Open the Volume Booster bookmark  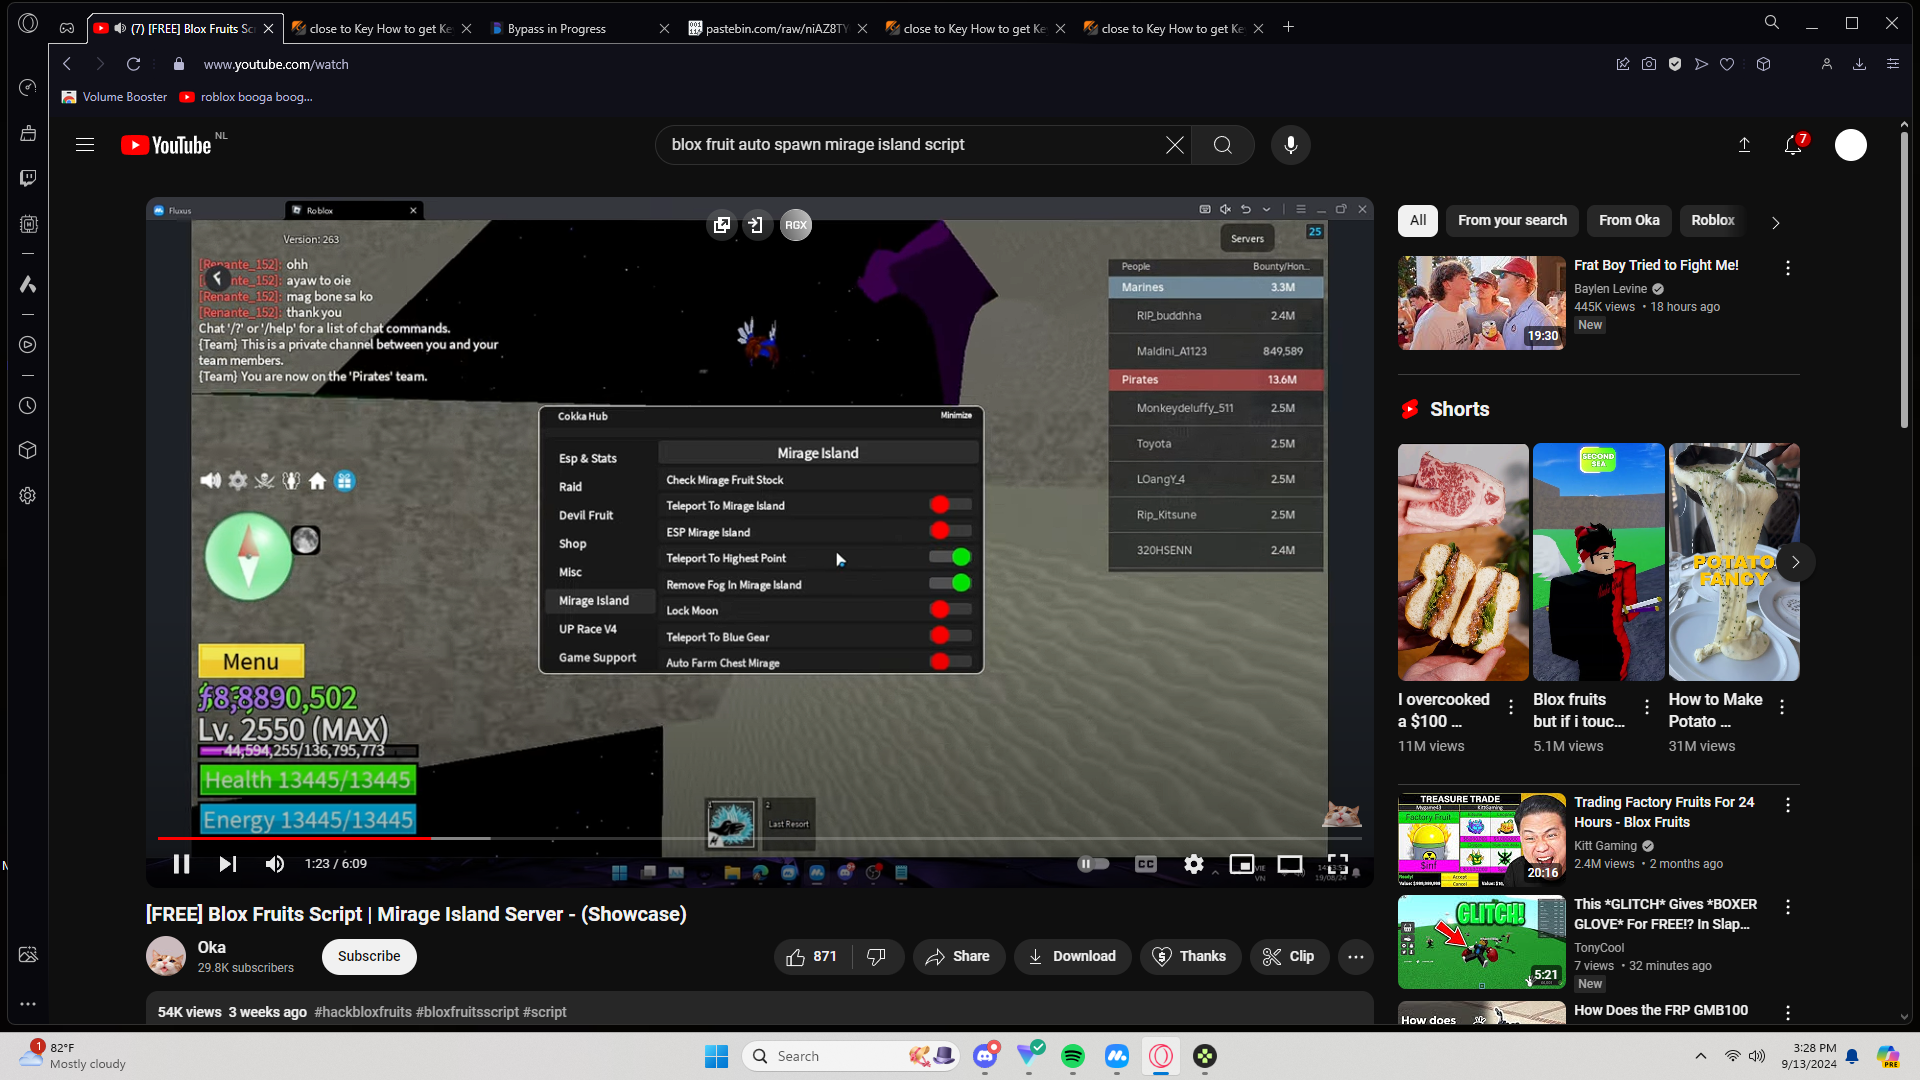pos(114,97)
